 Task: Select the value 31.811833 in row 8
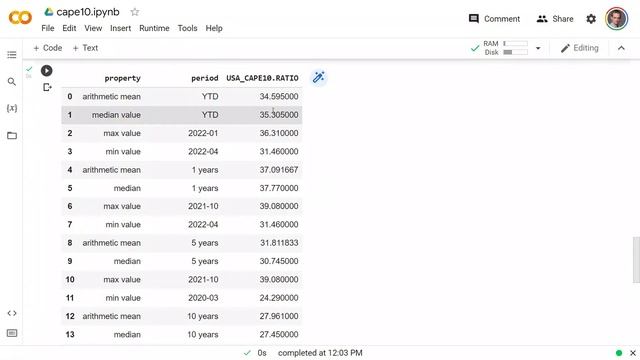click(279, 243)
